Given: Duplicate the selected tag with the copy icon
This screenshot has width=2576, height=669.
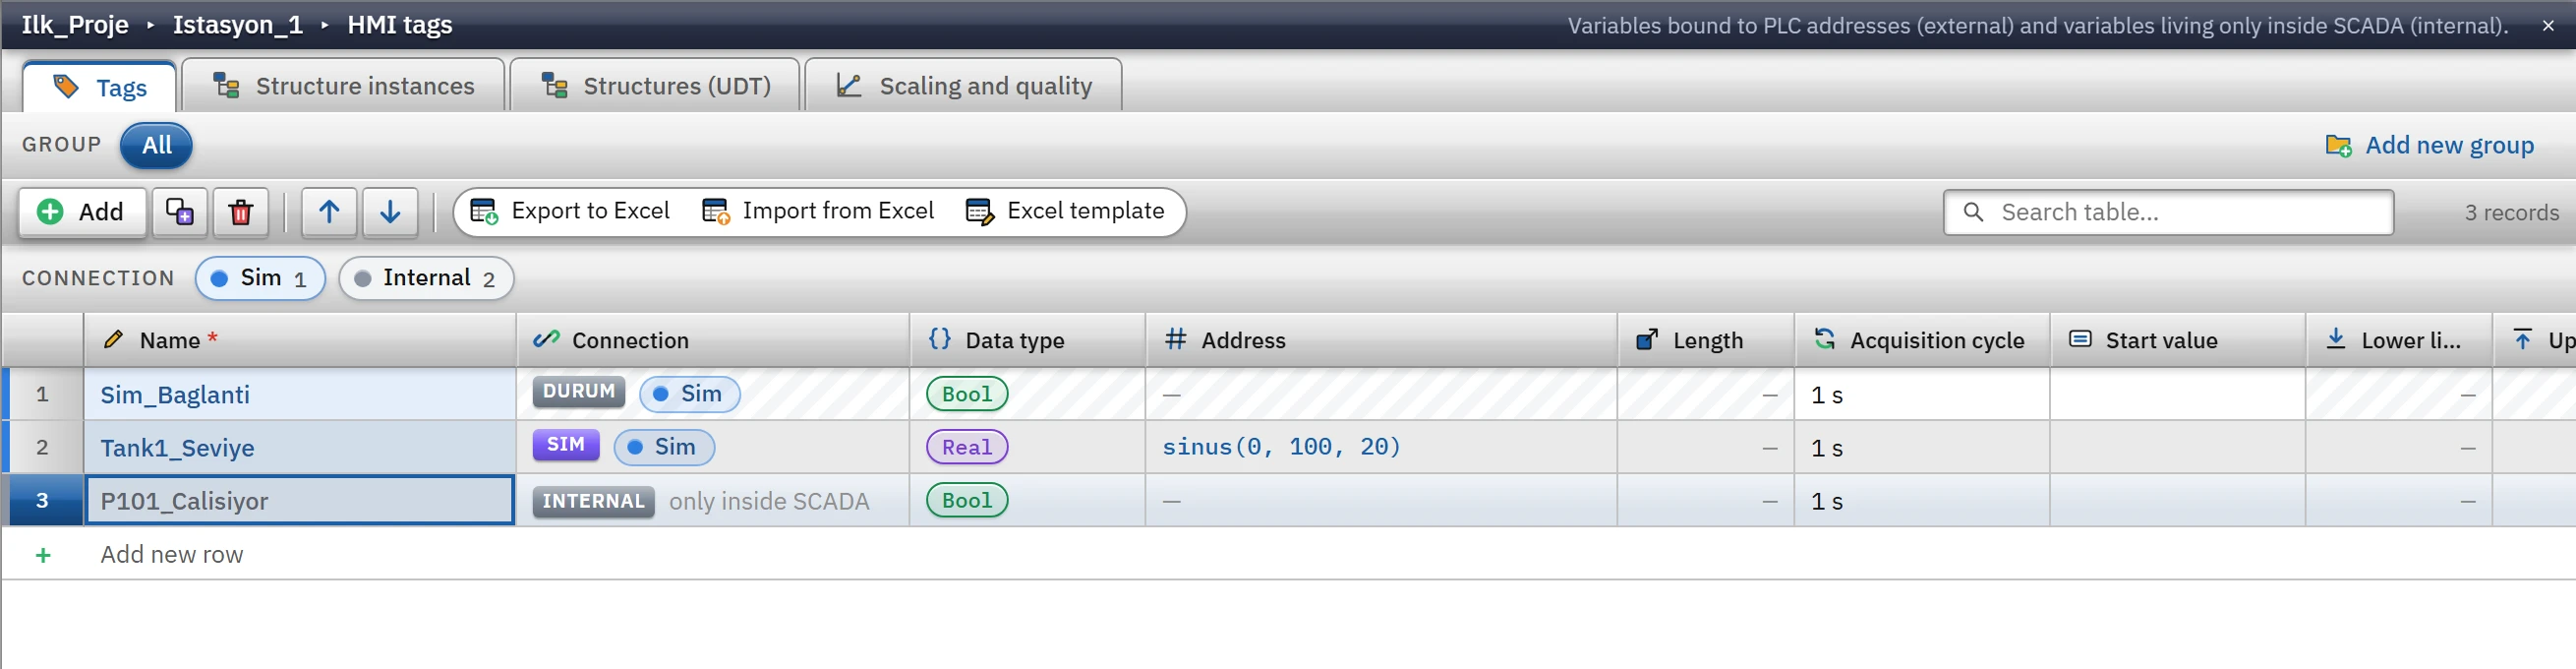Looking at the screenshot, I should pyautogui.click(x=180, y=212).
